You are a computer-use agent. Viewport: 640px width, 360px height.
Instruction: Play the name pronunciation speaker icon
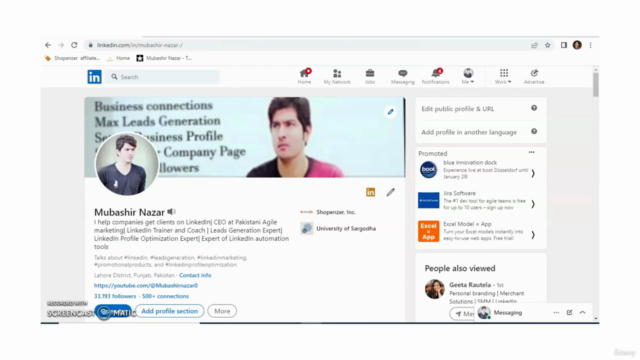coord(171,212)
